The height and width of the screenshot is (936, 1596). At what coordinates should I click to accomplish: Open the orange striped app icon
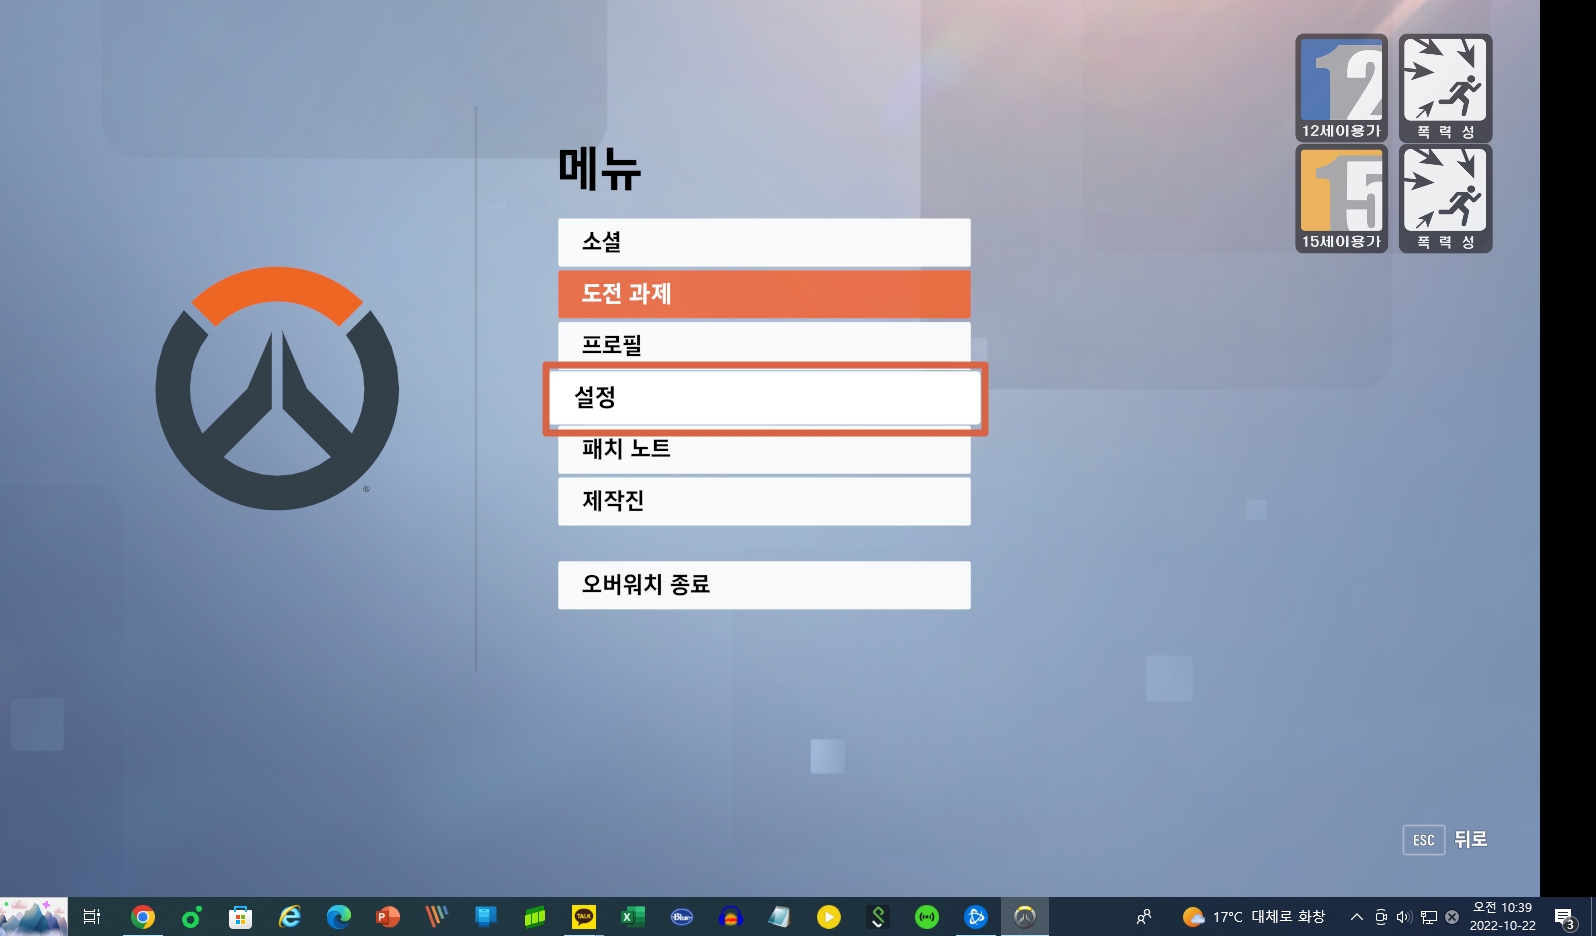pyautogui.click(x=437, y=917)
